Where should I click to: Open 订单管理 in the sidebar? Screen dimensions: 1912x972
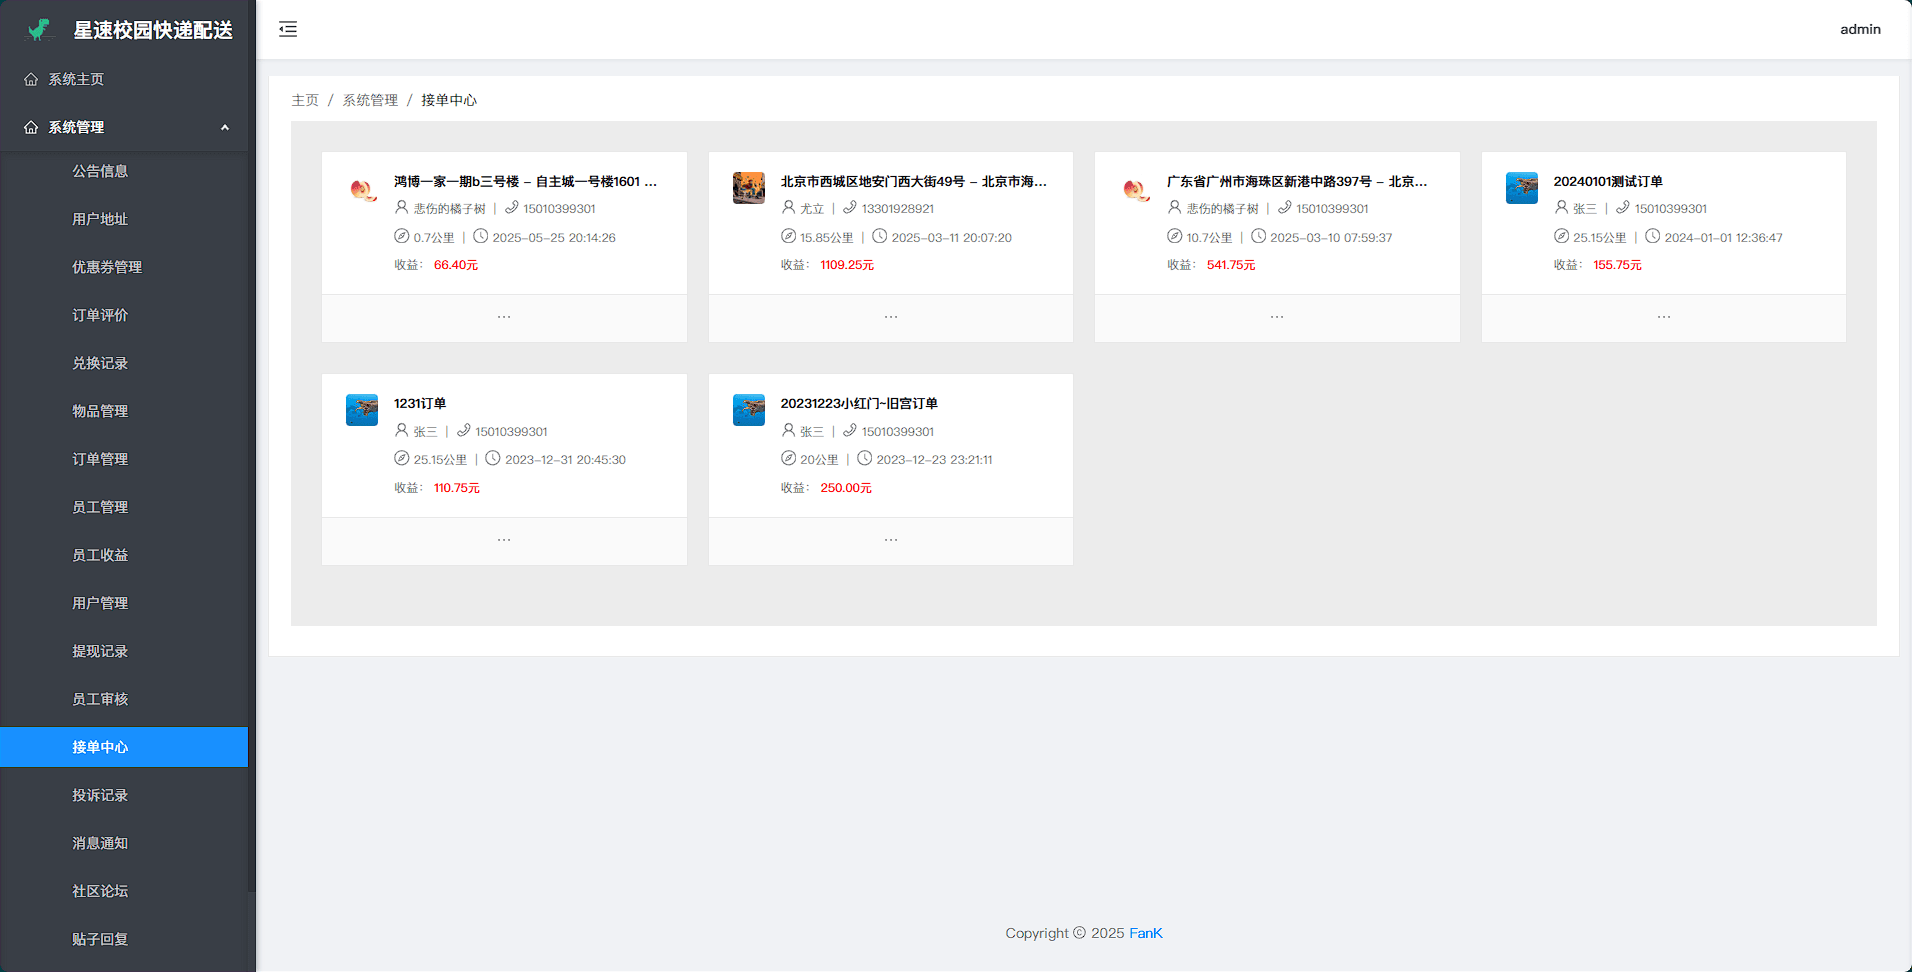pyautogui.click(x=100, y=459)
